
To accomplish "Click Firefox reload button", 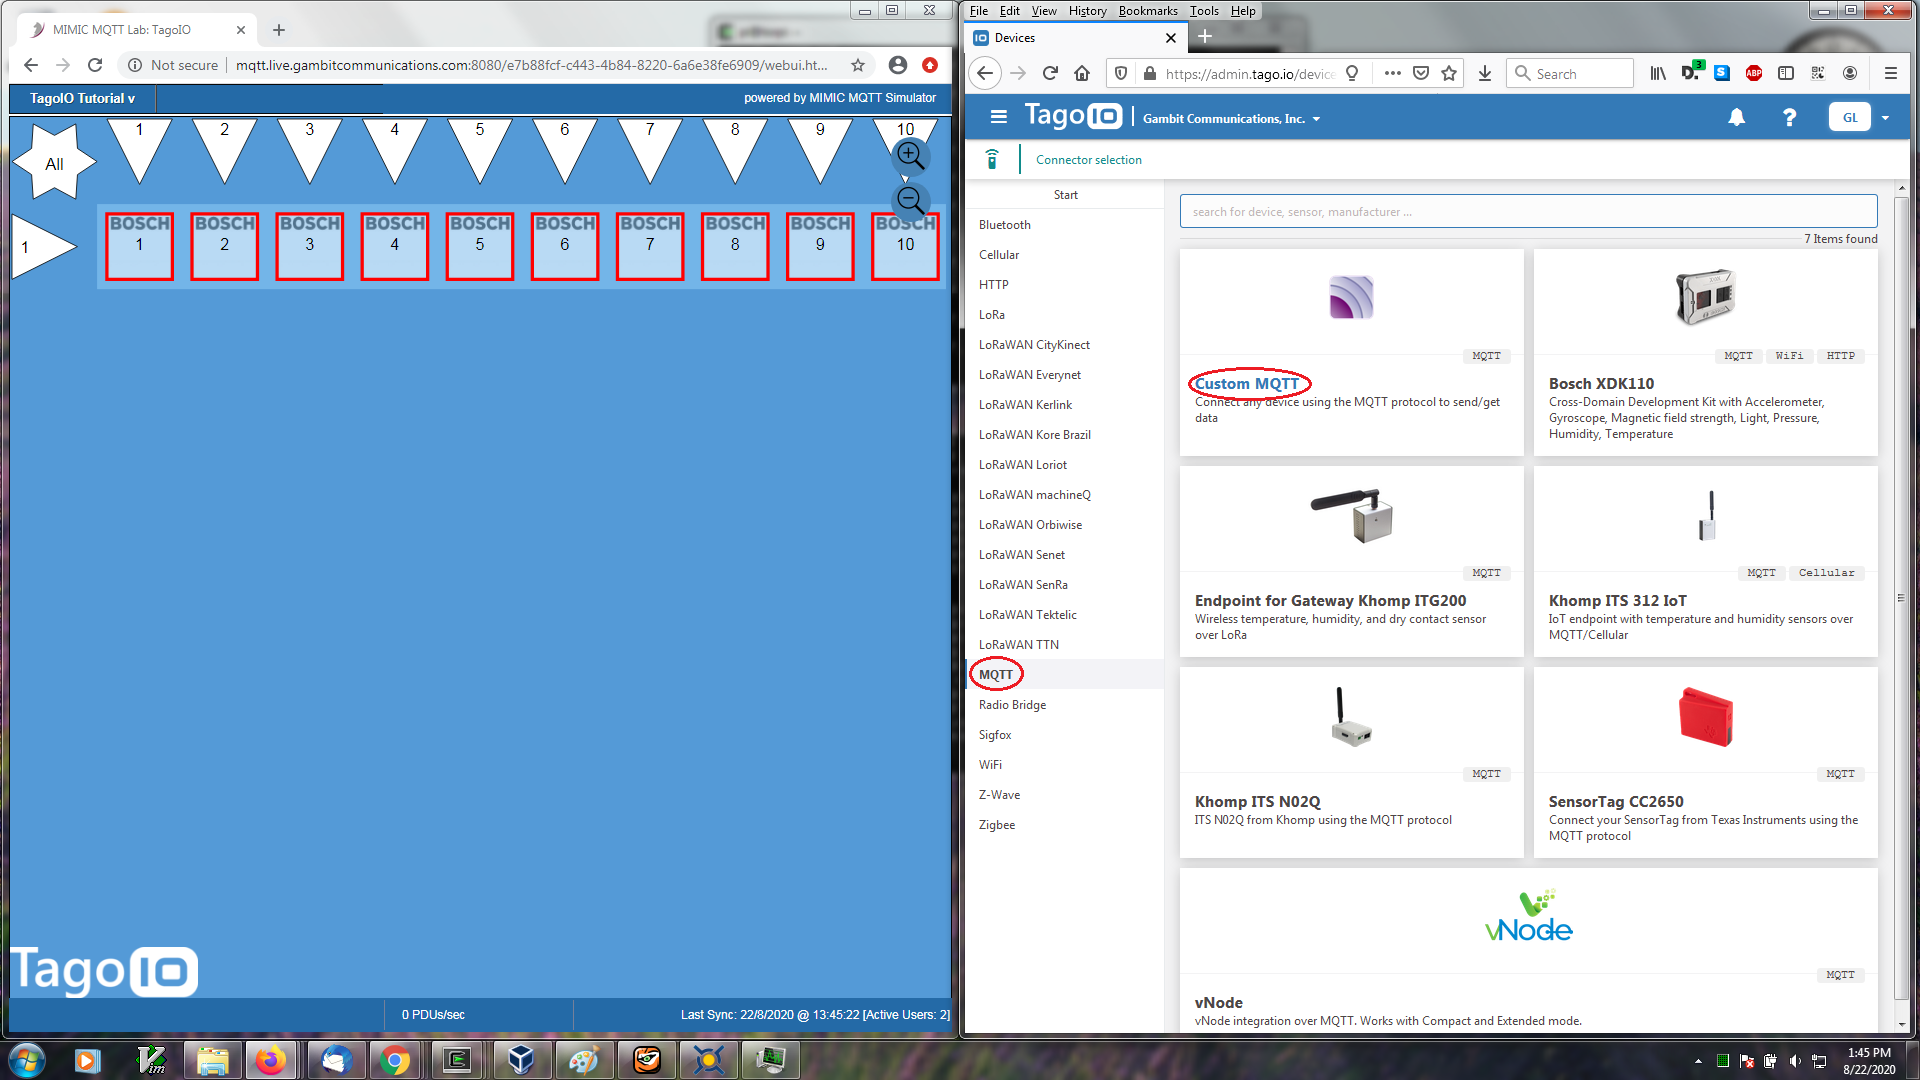I will (1050, 73).
